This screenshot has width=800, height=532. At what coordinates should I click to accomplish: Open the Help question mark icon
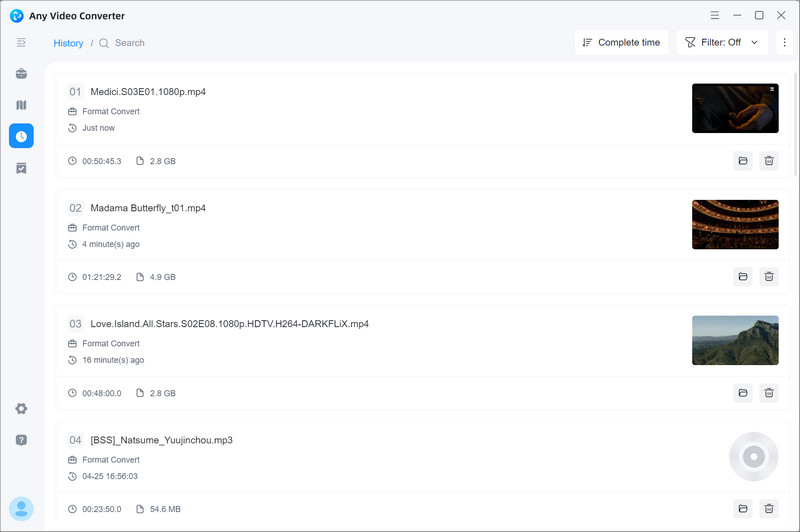21,440
